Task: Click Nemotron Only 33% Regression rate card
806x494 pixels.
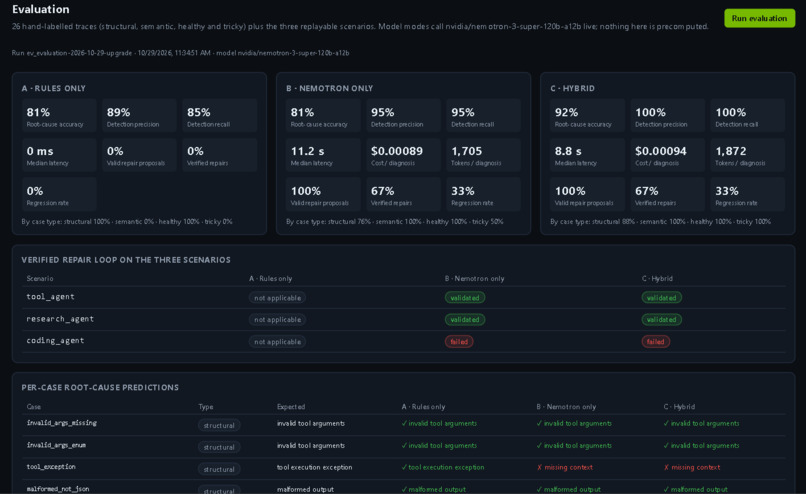Action: (x=484, y=194)
